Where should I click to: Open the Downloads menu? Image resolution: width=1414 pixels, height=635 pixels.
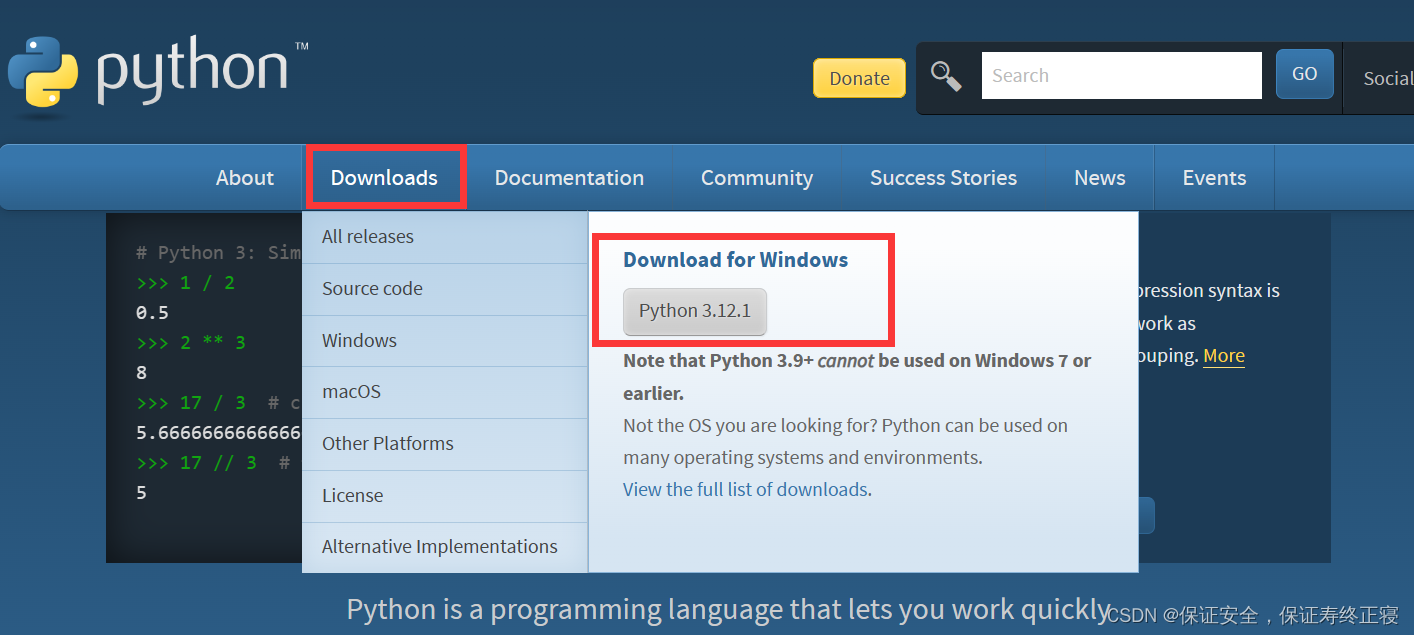(x=384, y=178)
